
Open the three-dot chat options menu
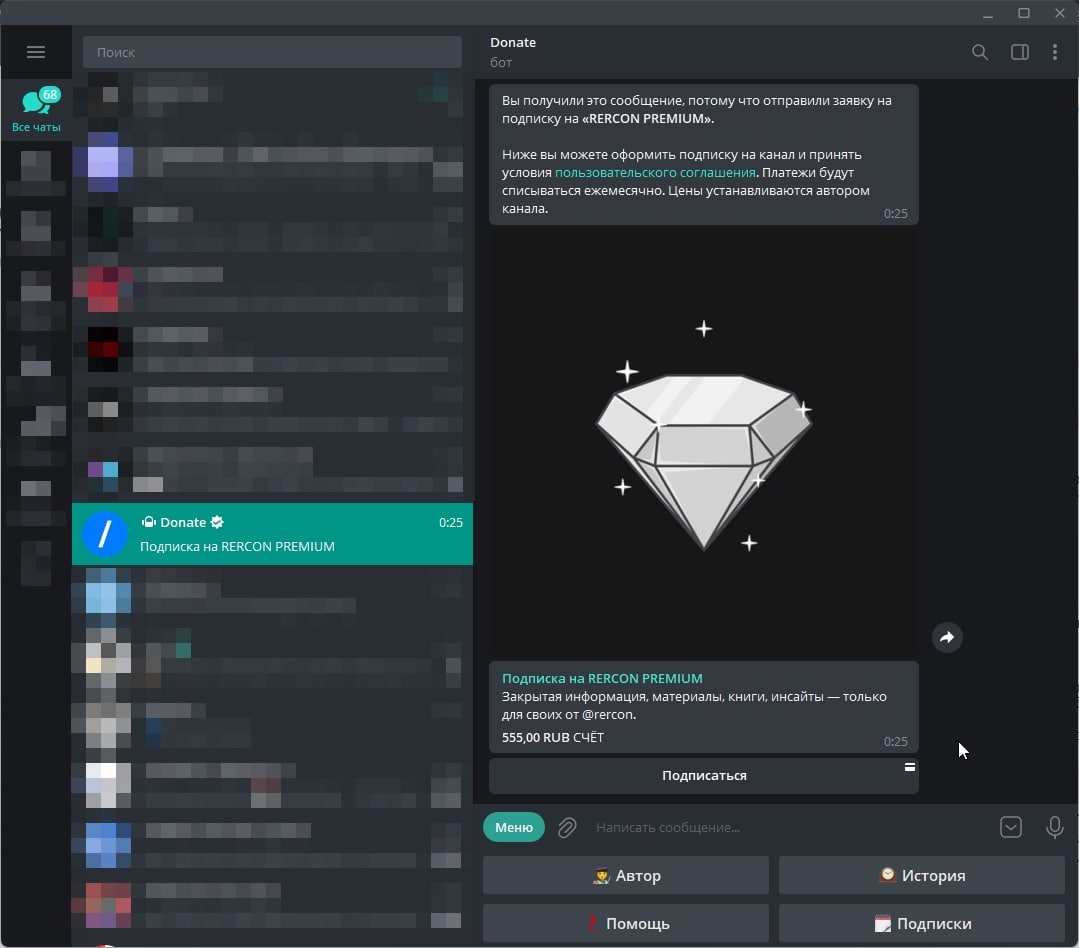coord(1055,52)
